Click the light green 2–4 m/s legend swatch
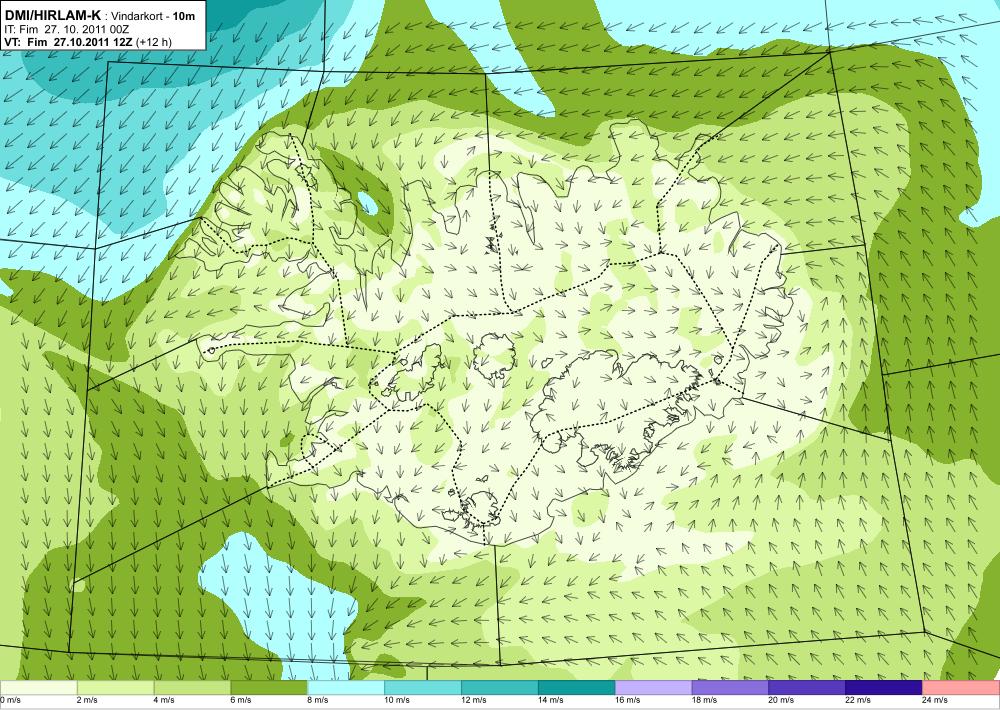Viewport: 1000px width, 710px height. pos(115,688)
